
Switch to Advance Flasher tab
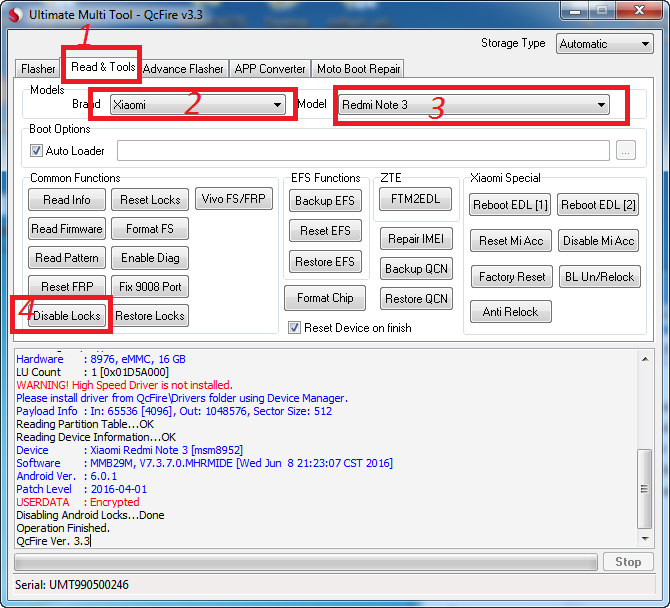click(183, 69)
